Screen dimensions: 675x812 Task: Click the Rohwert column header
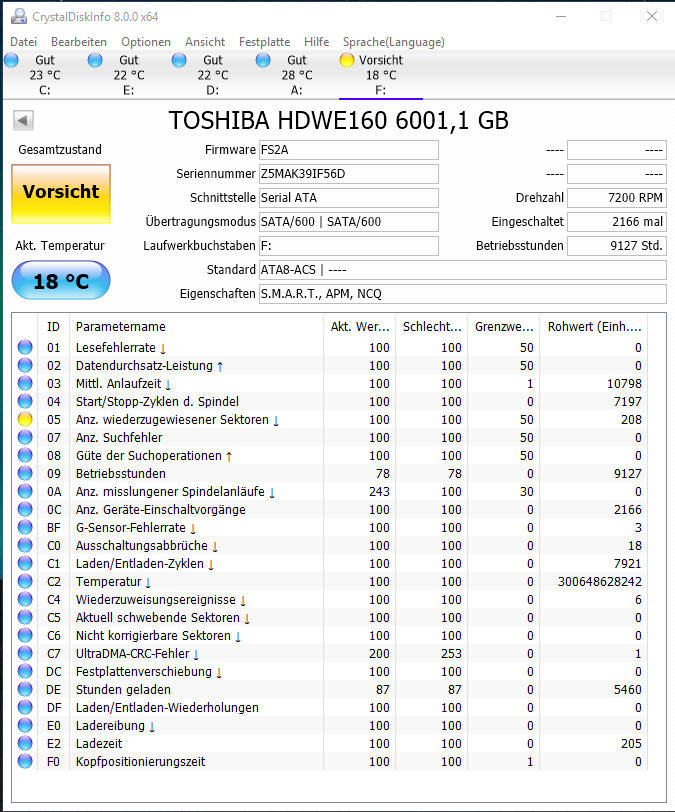(594, 326)
